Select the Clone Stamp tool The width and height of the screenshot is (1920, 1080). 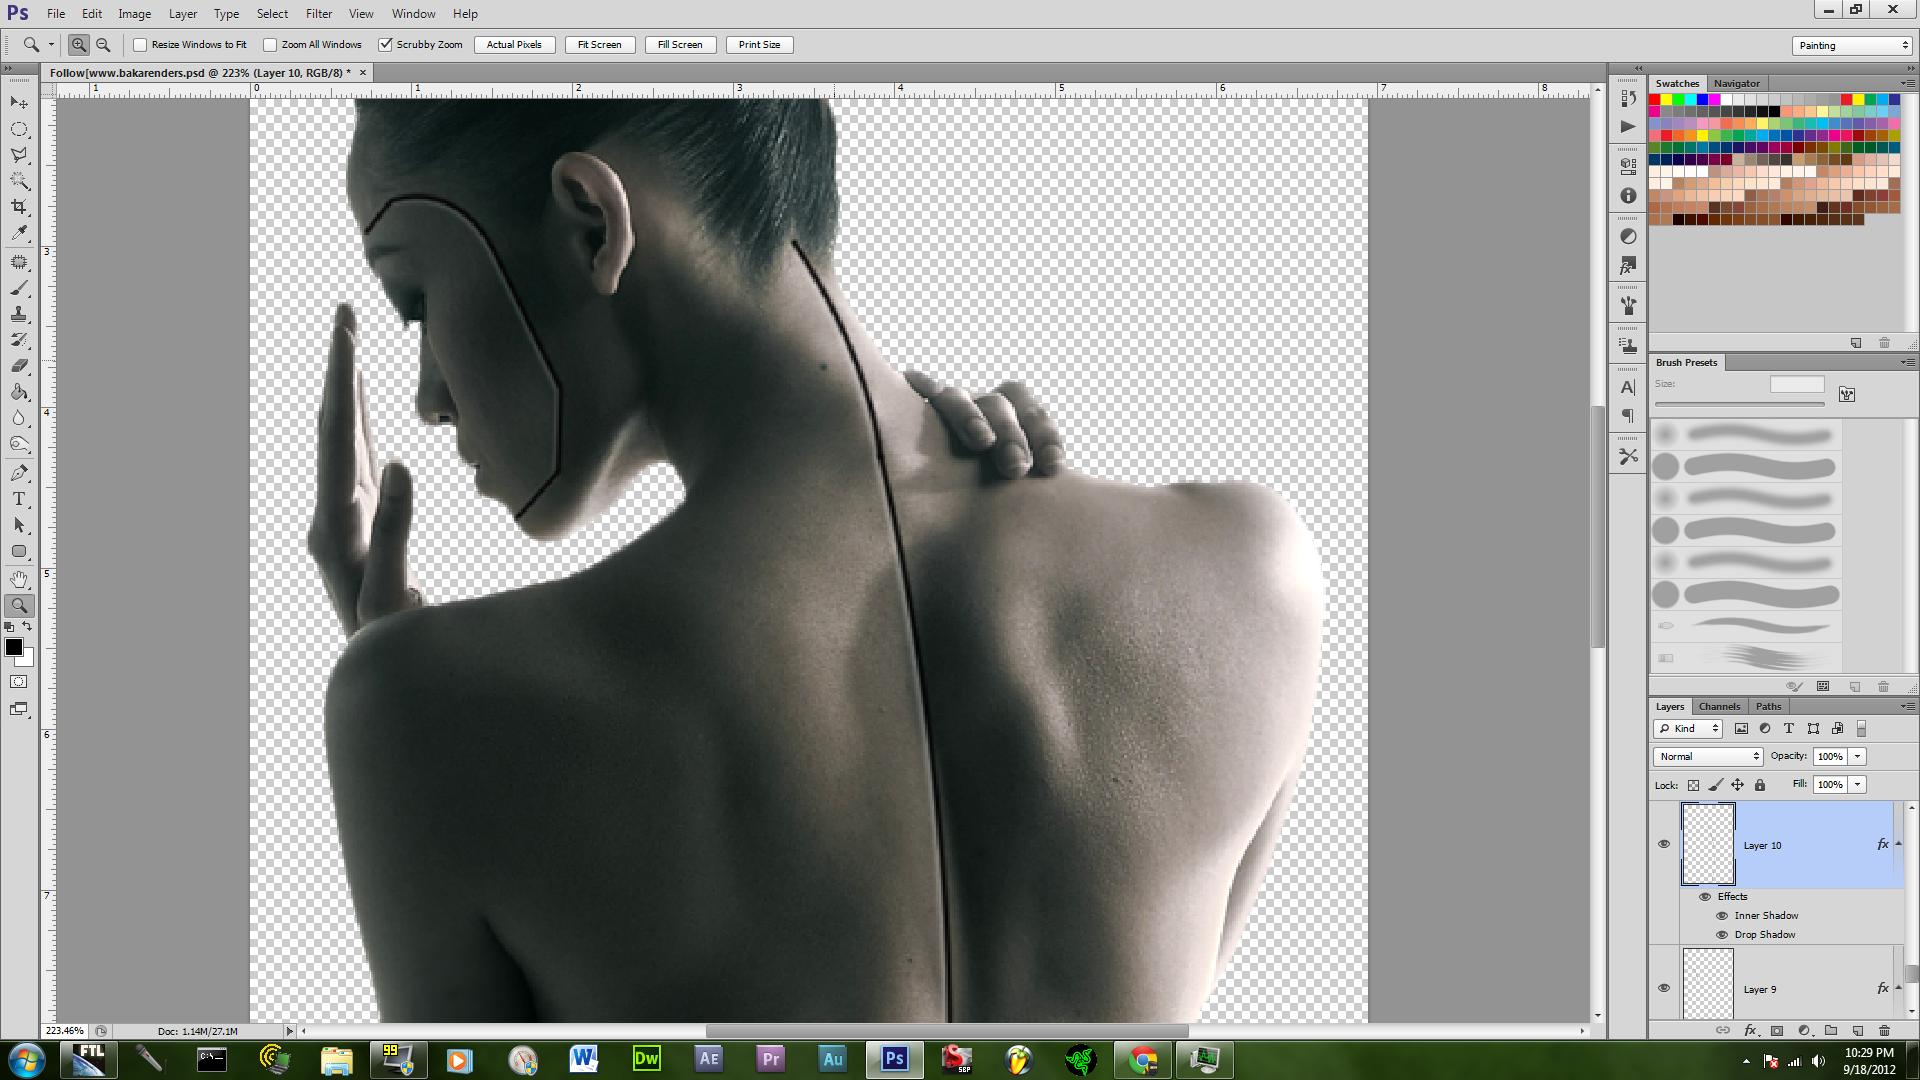pos(19,314)
